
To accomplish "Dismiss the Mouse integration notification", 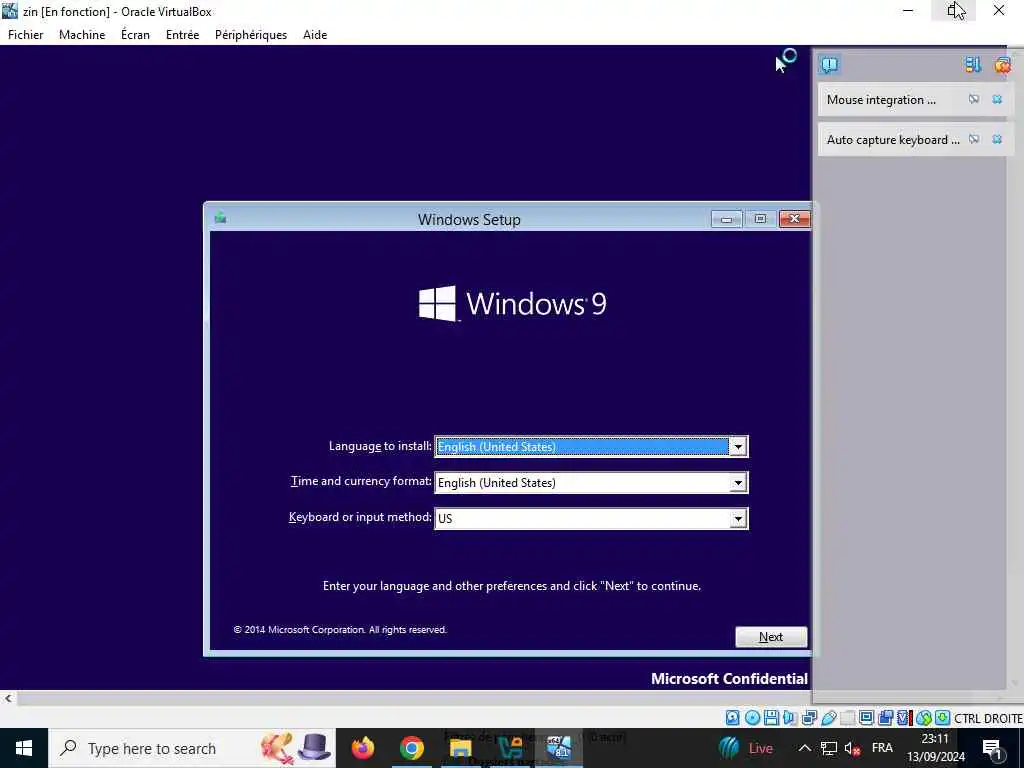I will (997, 99).
